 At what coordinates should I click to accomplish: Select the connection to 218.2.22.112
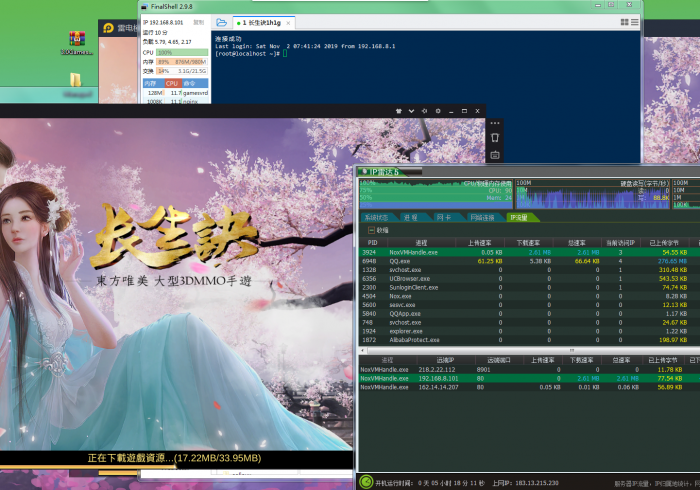click(x=529, y=370)
